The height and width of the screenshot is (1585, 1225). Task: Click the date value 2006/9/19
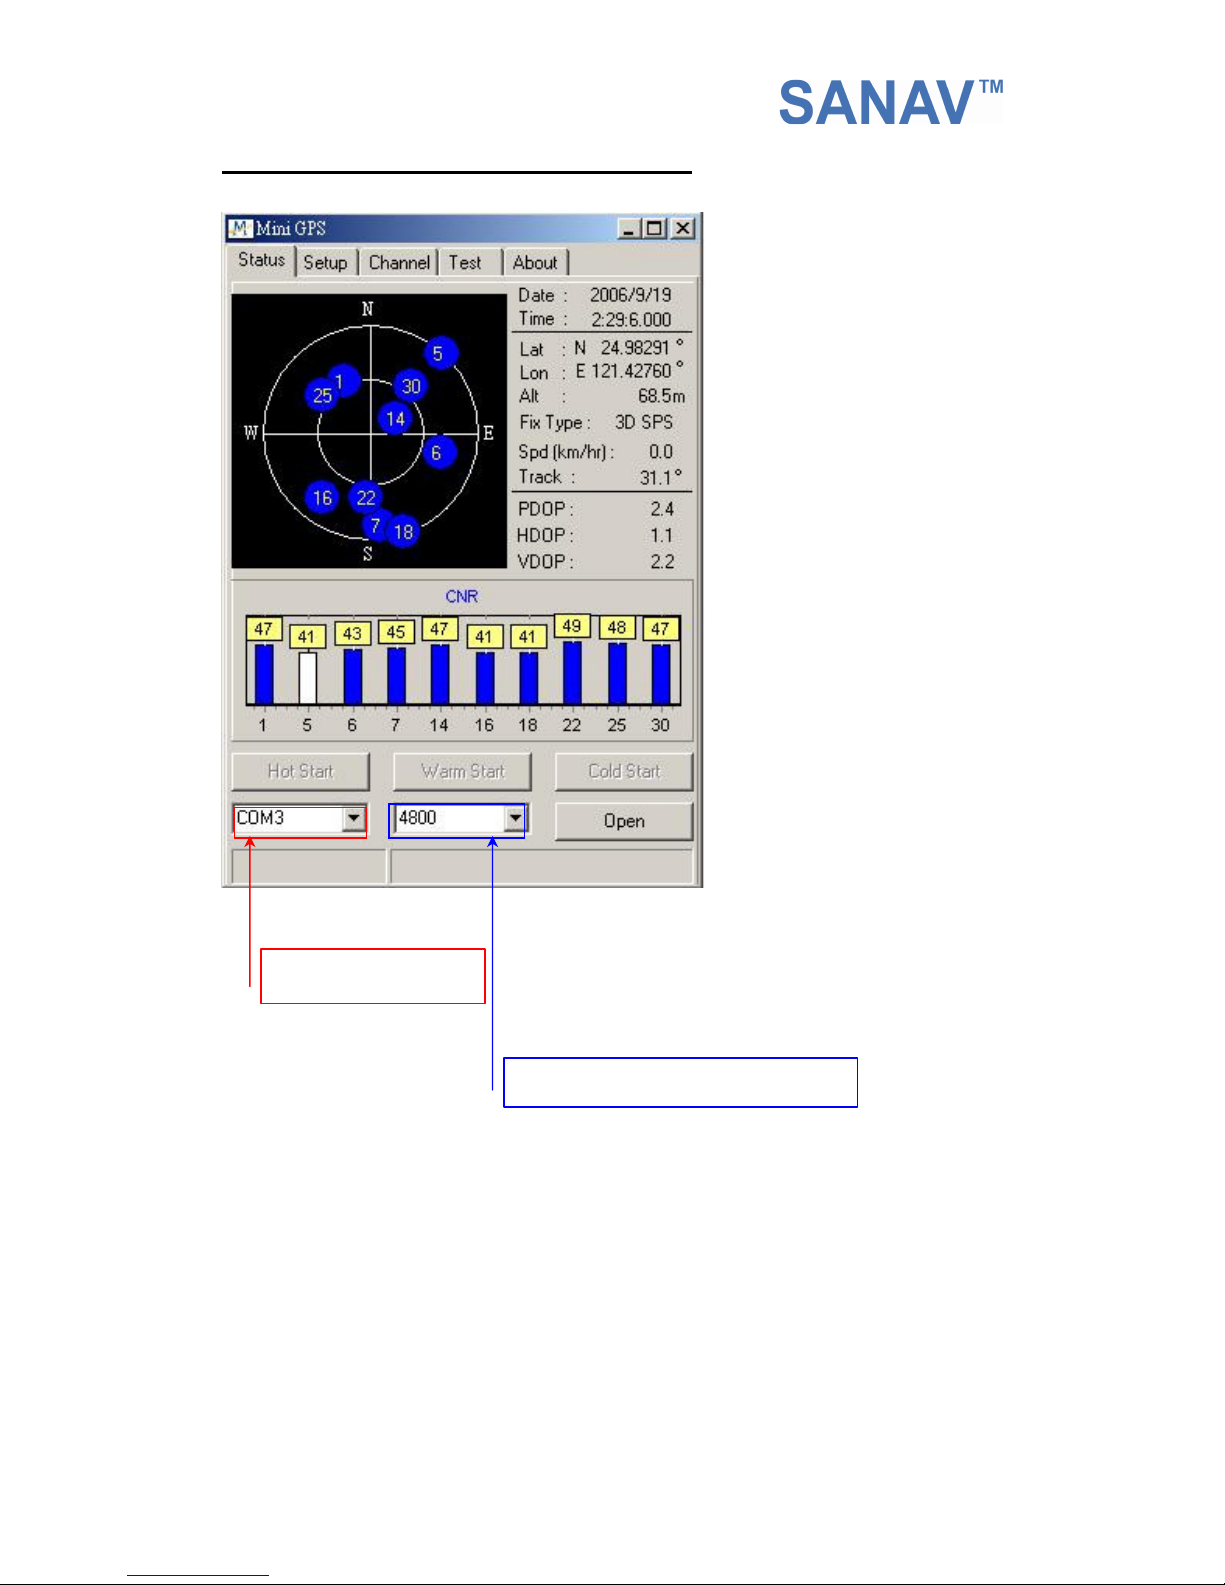(x=630, y=295)
